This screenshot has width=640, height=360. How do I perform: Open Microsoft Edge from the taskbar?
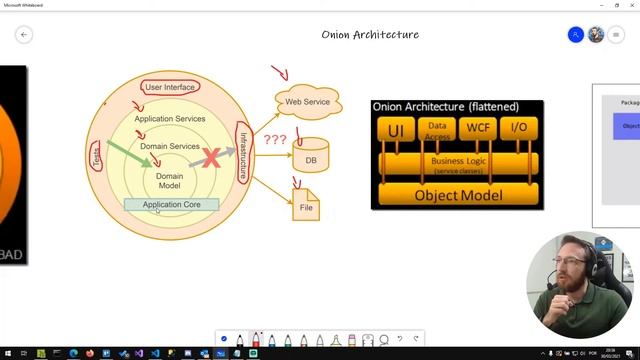73,353
